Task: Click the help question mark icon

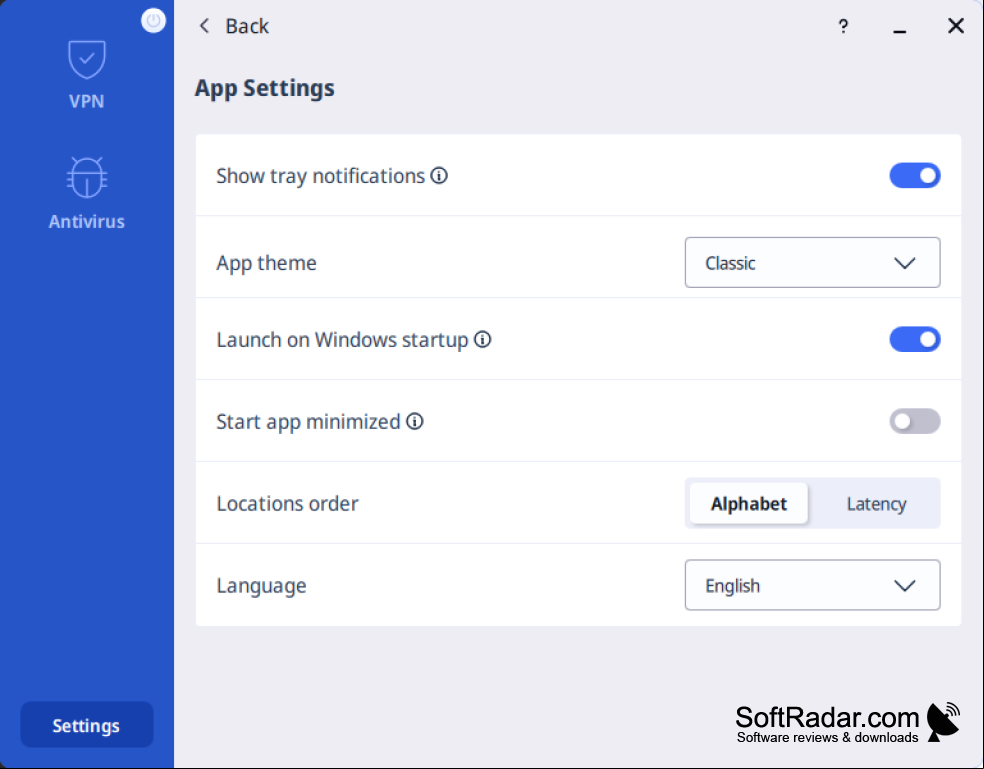Action: click(x=843, y=26)
